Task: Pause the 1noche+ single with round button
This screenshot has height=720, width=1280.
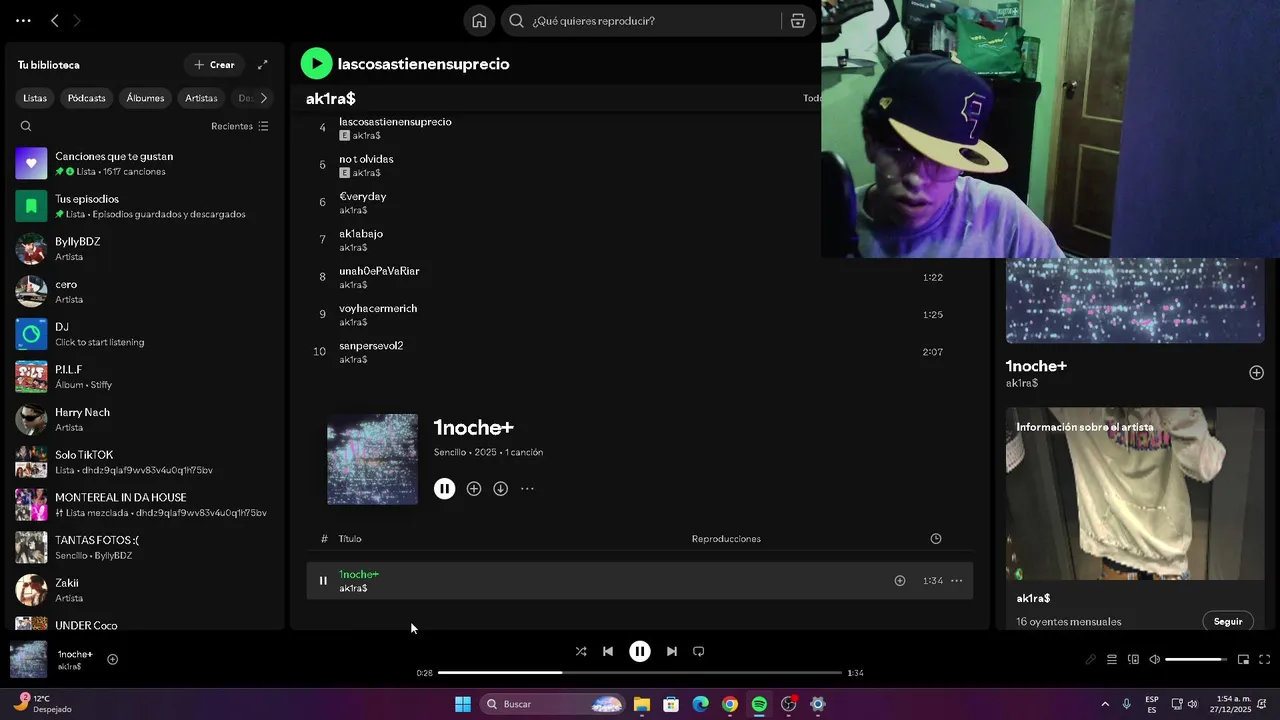Action: click(x=444, y=489)
